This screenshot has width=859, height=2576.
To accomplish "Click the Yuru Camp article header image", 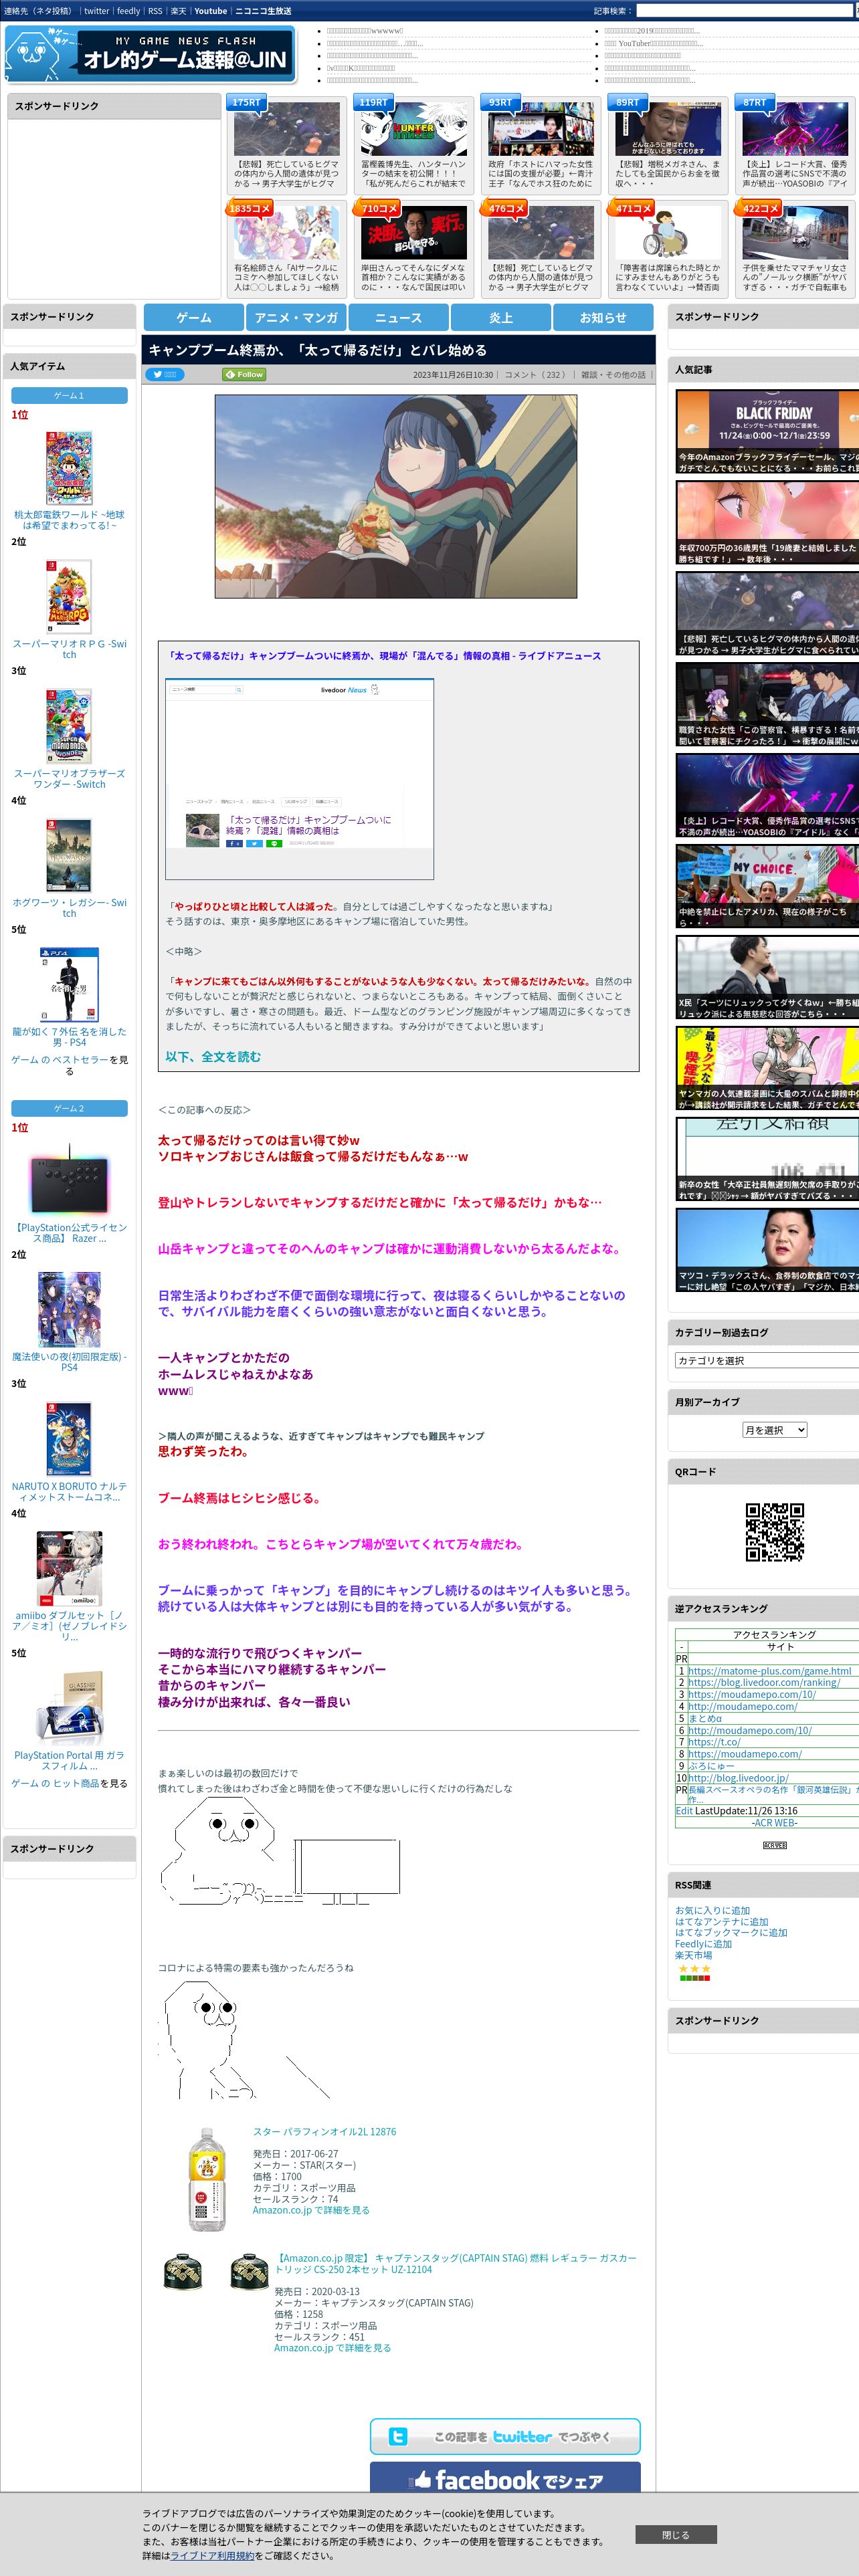I will [396, 496].
